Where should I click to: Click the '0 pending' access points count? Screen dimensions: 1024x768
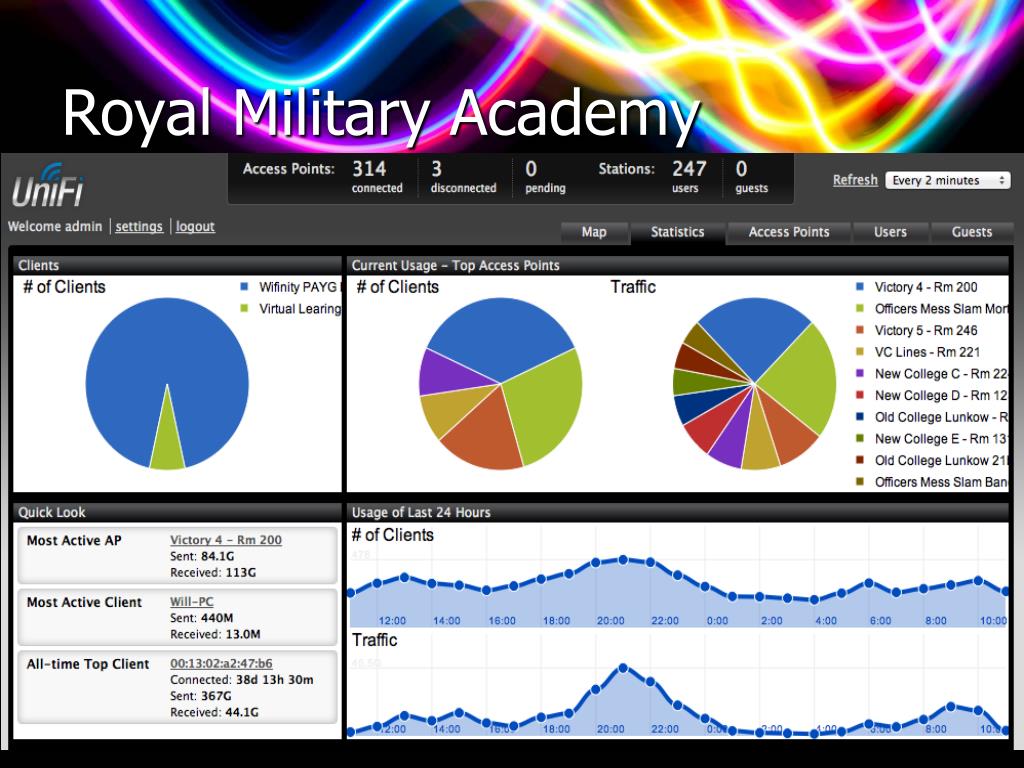point(545,177)
